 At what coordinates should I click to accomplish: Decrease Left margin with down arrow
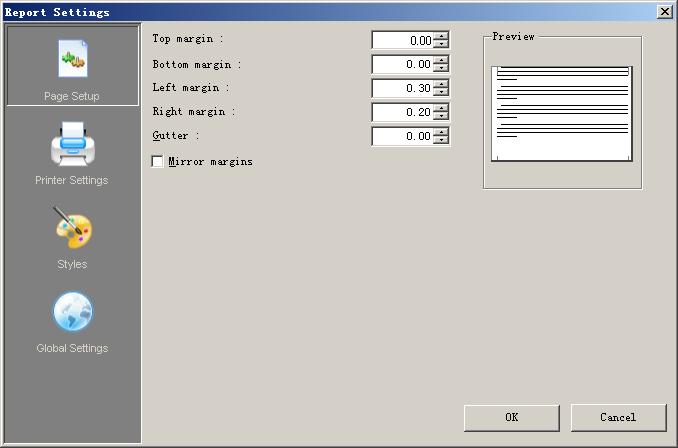(441, 93)
